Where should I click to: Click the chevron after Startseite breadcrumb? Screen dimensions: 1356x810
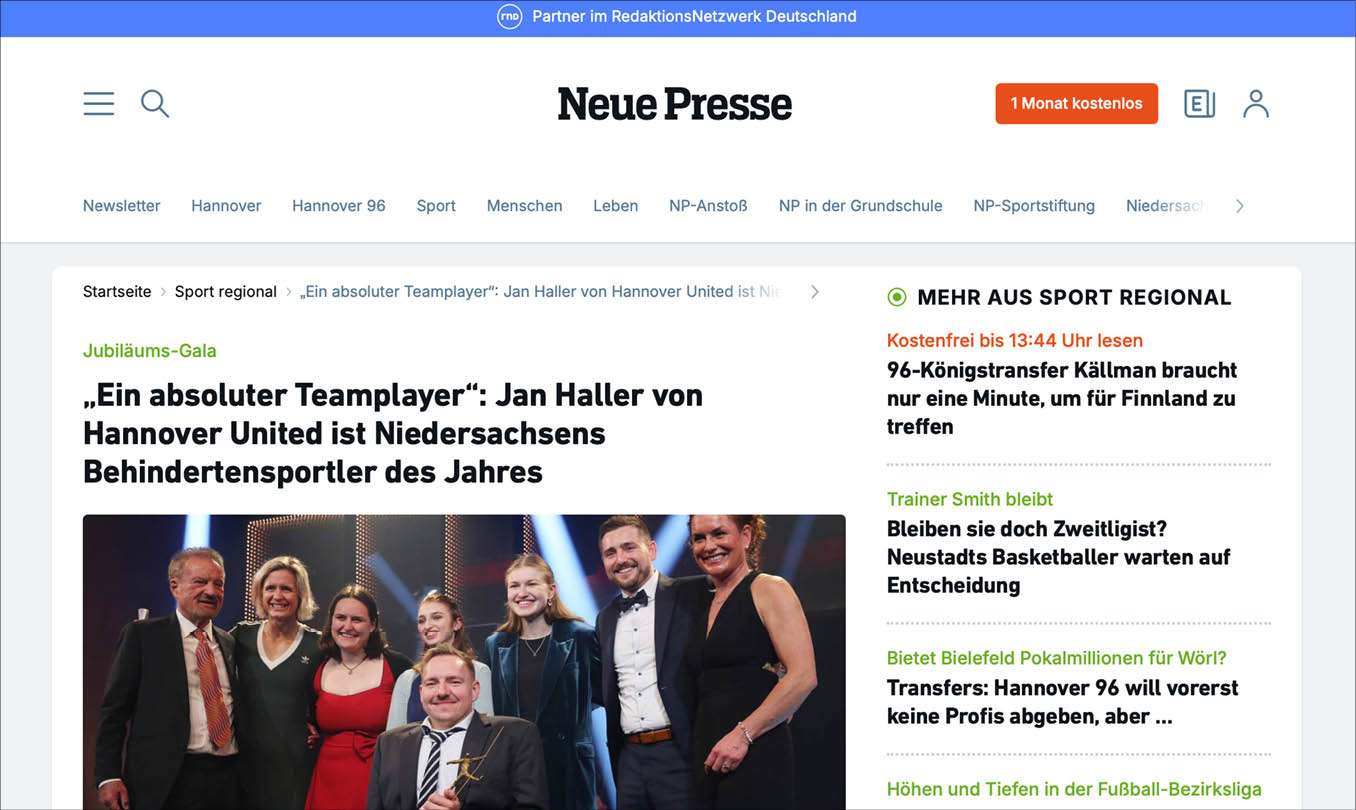163,291
